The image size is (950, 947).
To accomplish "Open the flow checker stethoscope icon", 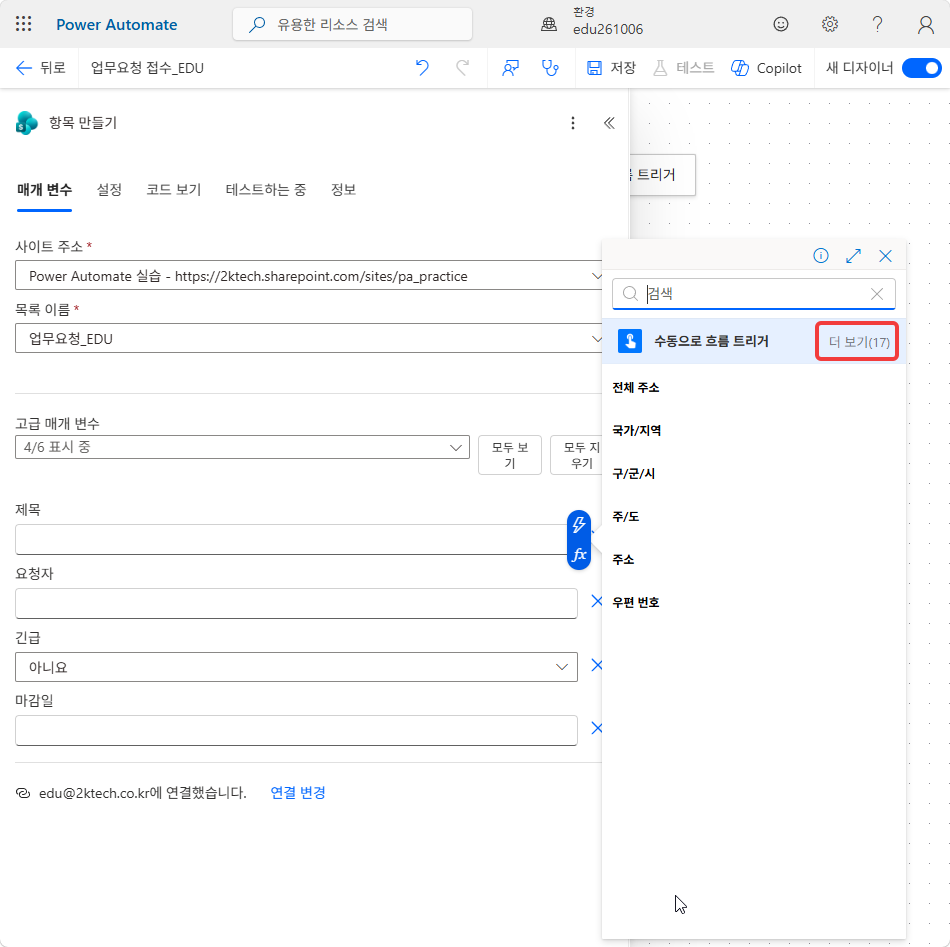I will click(550, 68).
